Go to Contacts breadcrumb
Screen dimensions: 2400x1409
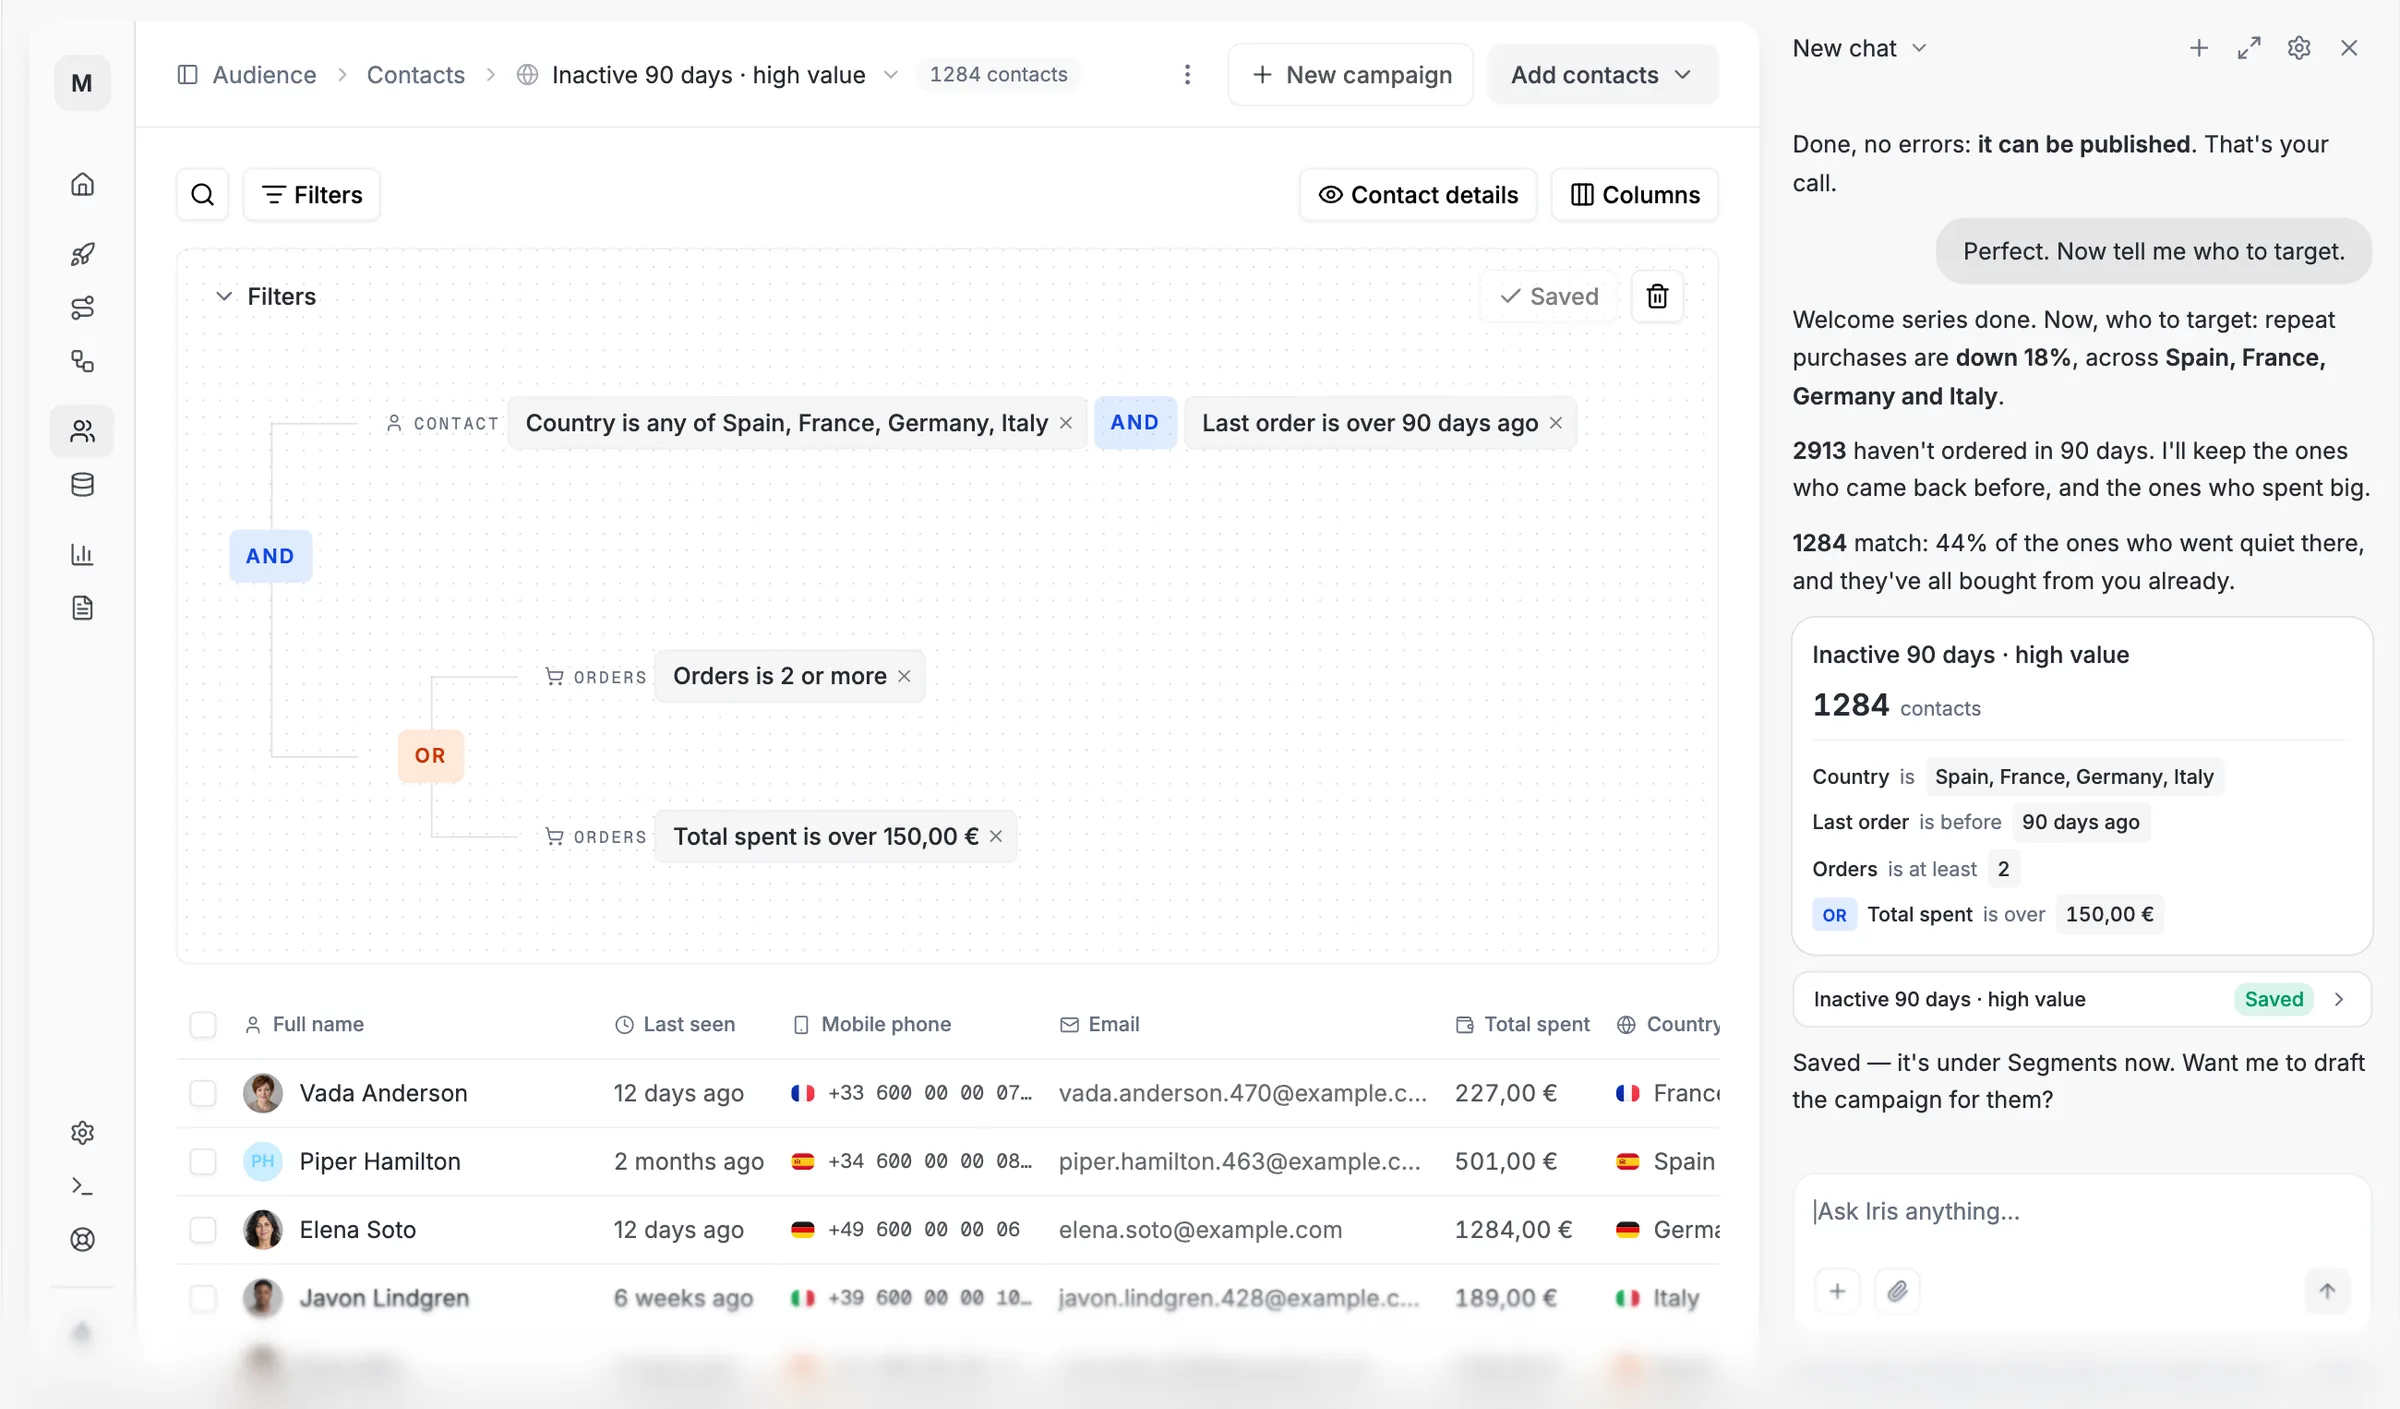(x=416, y=75)
